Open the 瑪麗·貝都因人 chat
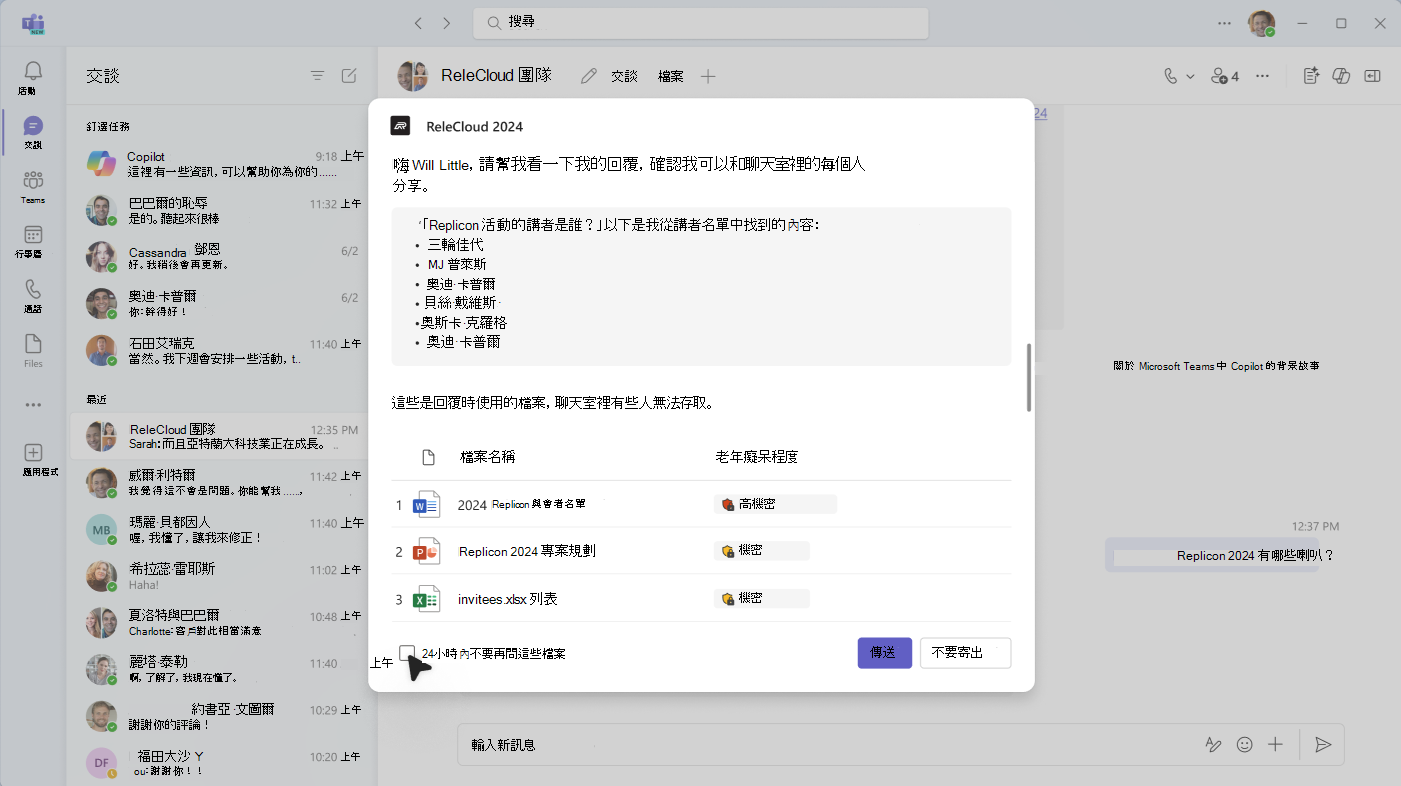Screen dimensions: 1401x786 pos(222,530)
